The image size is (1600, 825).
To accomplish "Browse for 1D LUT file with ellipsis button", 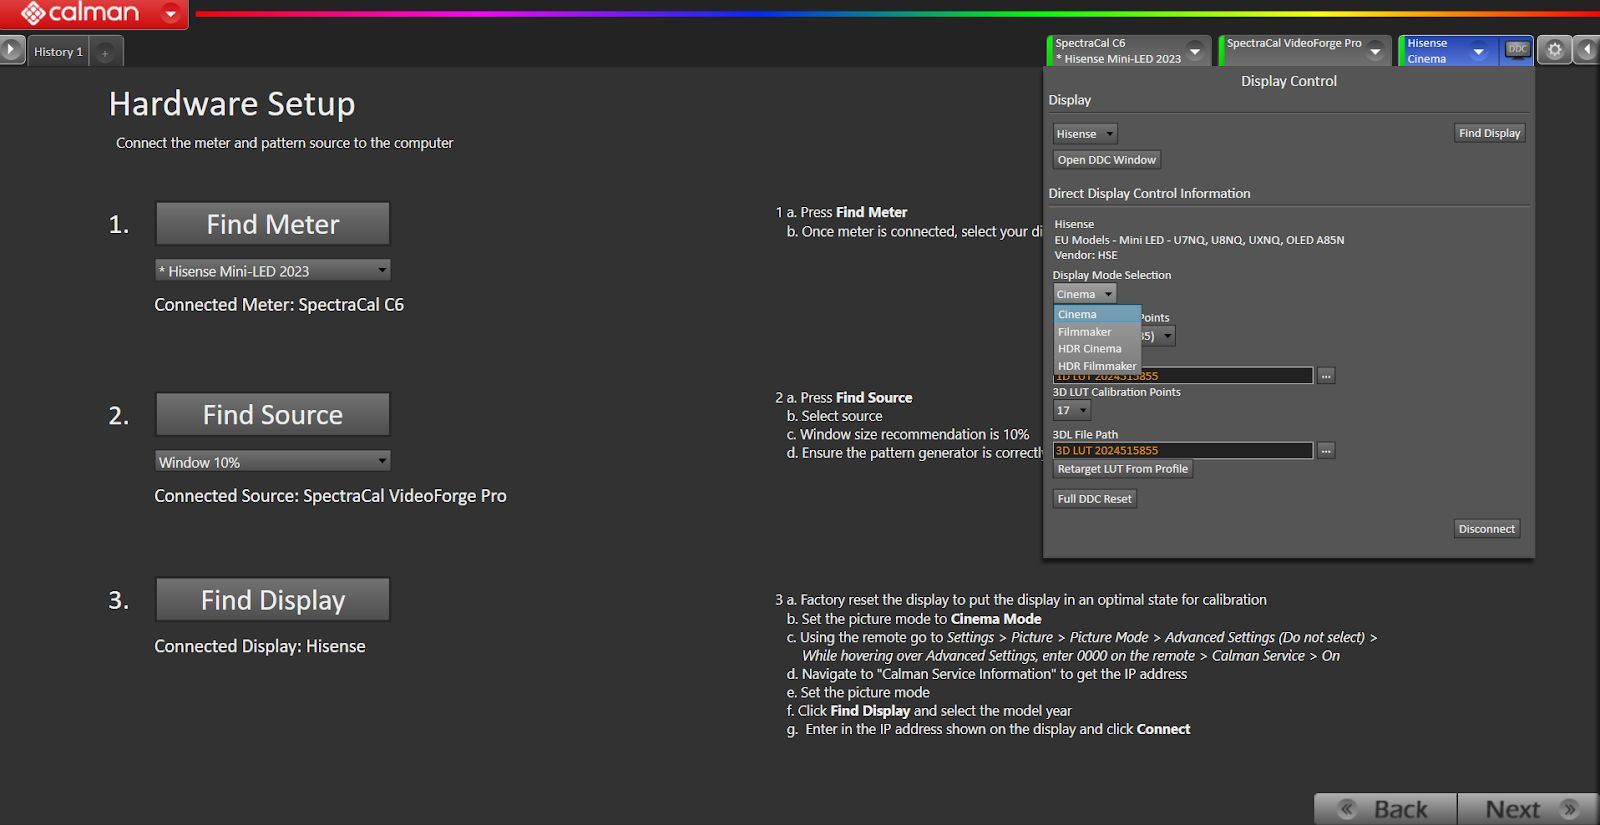I will (1326, 376).
